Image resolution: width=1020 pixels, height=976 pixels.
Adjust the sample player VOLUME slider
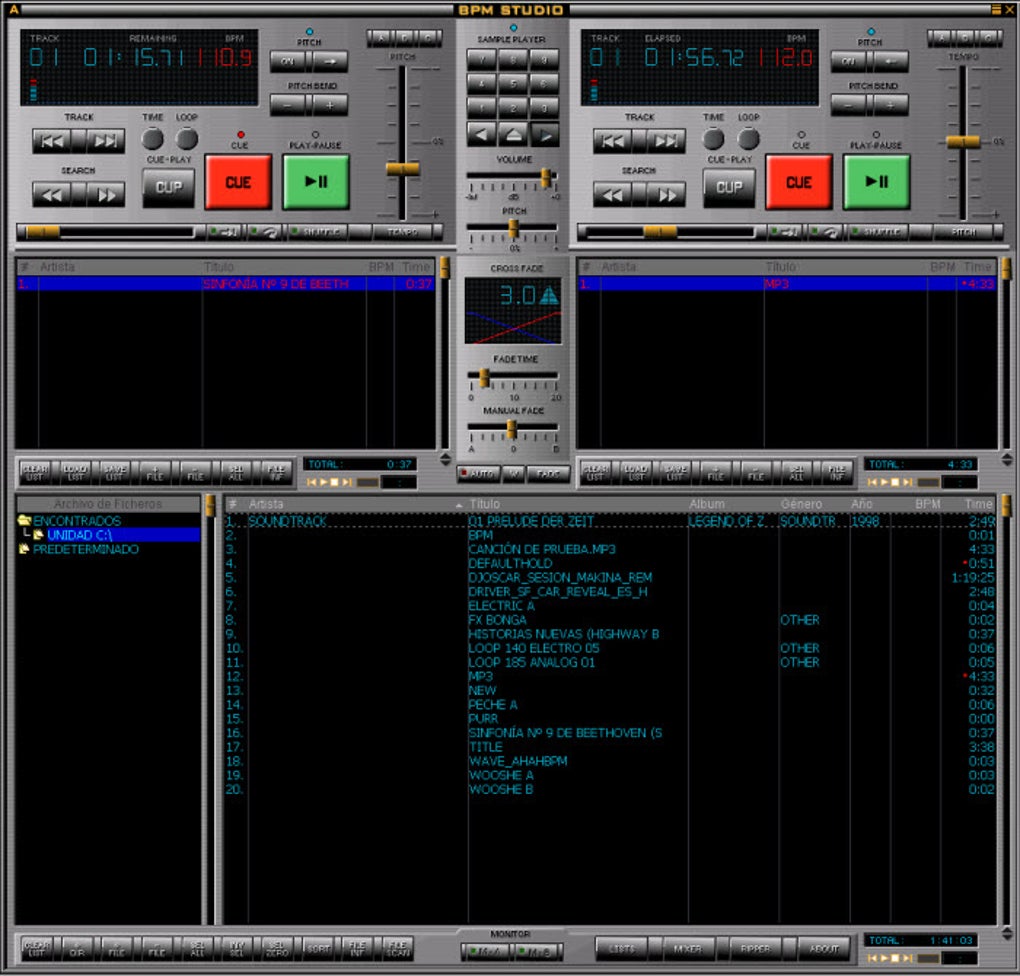(x=546, y=176)
